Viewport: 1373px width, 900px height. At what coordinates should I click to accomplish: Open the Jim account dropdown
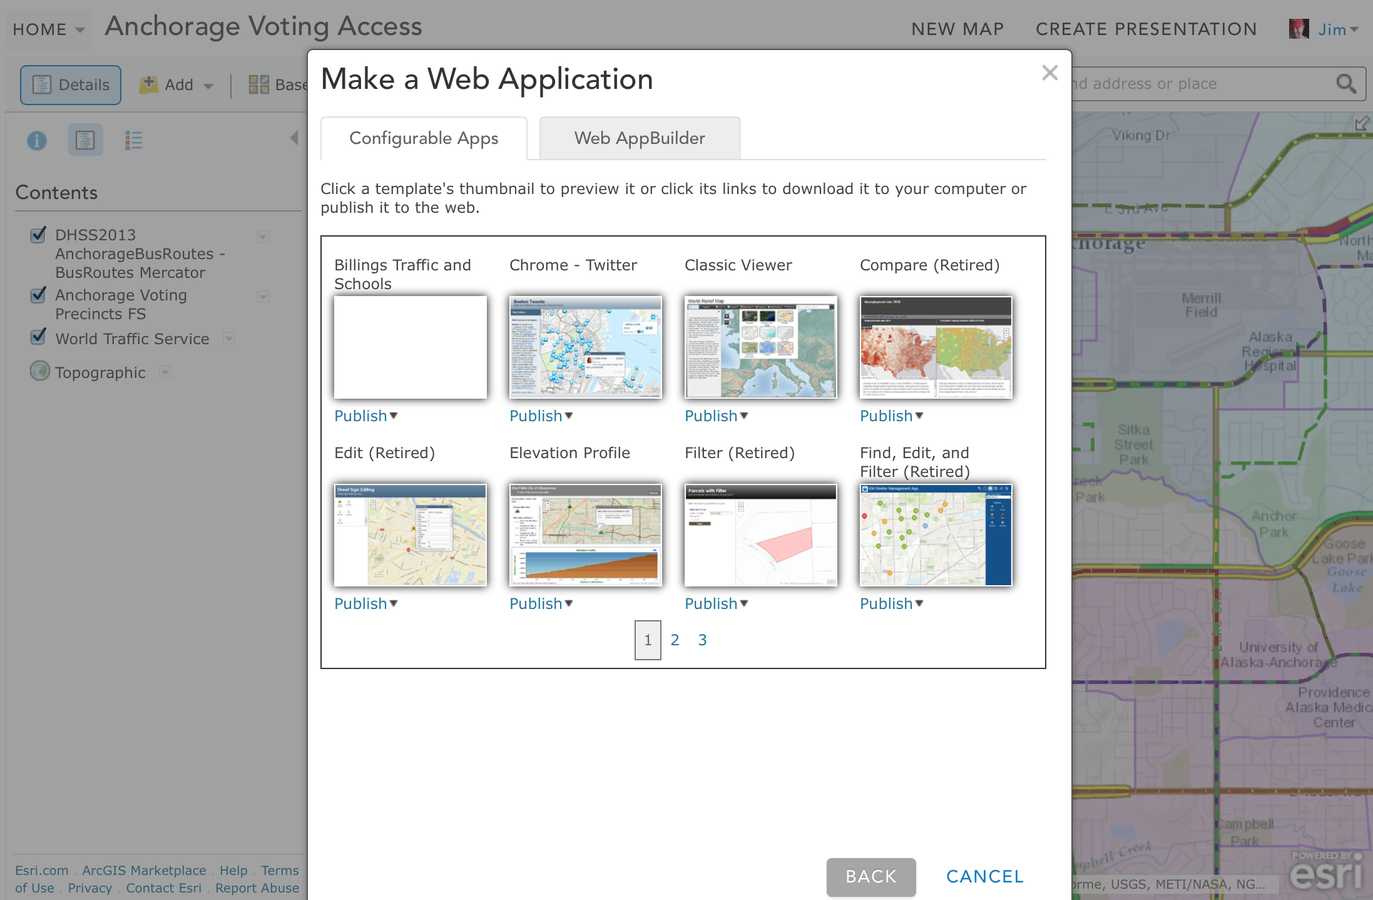coord(1338,29)
